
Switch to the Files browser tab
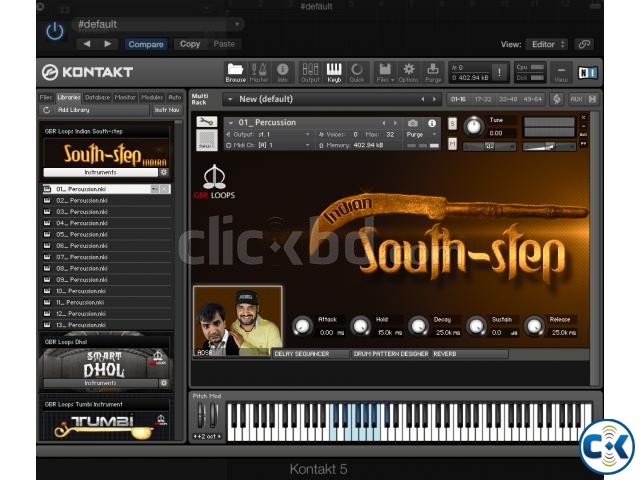point(46,97)
